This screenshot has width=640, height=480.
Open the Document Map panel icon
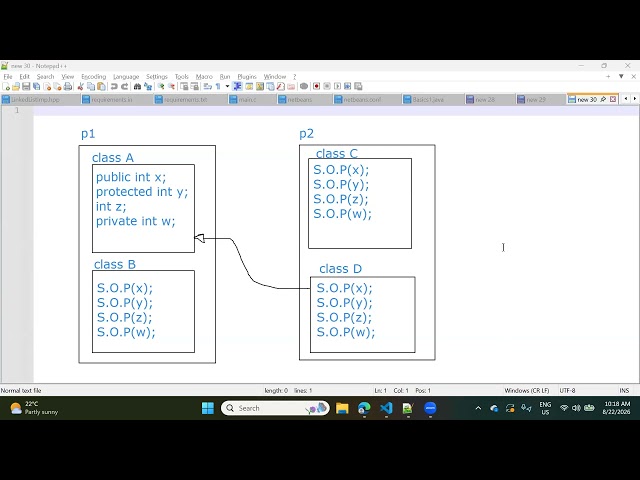260,87
